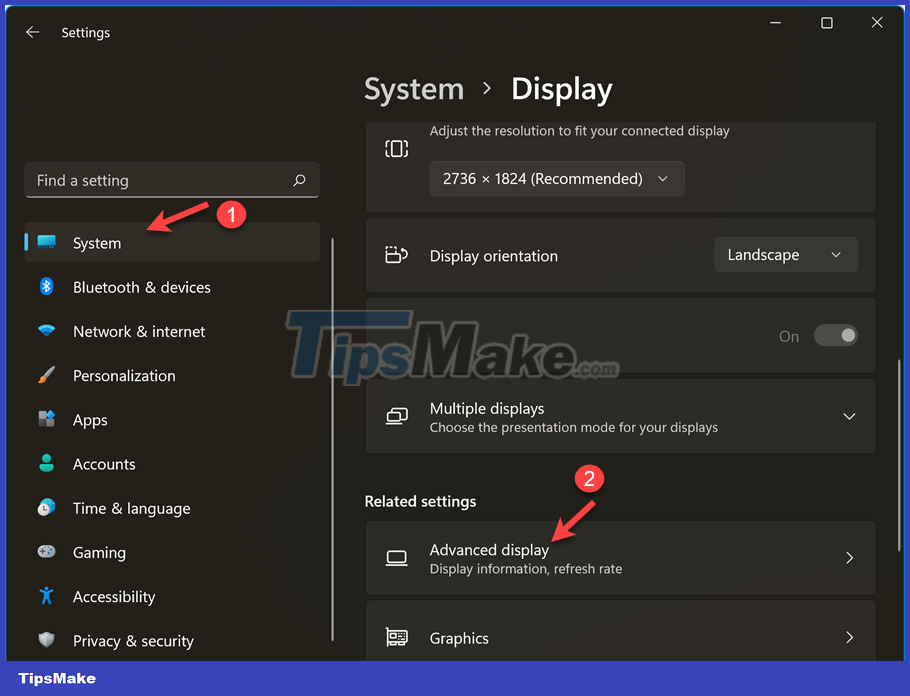Open the Apps settings icon
The image size is (910, 696).
[x=47, y=419]
